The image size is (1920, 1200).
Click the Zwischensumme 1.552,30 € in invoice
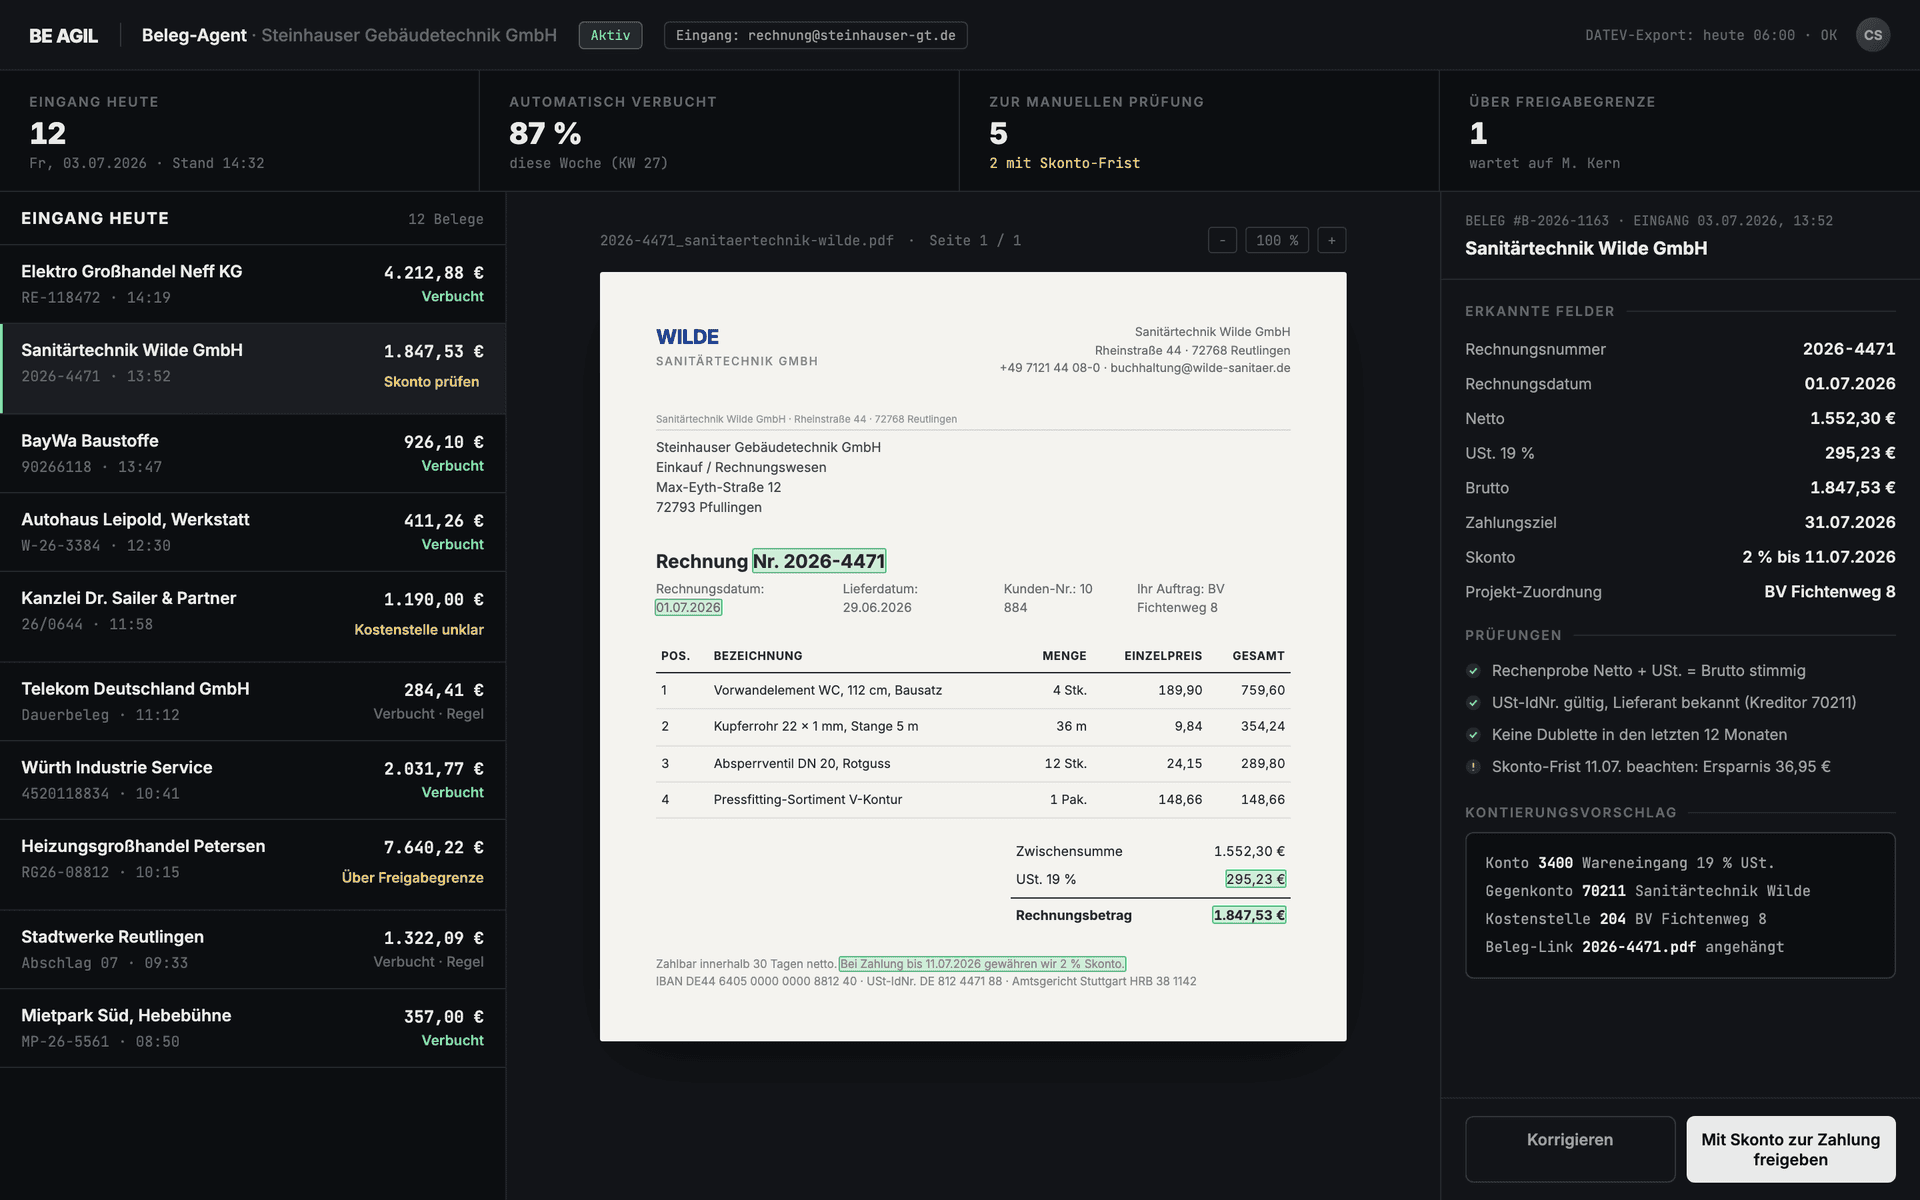1150,851
